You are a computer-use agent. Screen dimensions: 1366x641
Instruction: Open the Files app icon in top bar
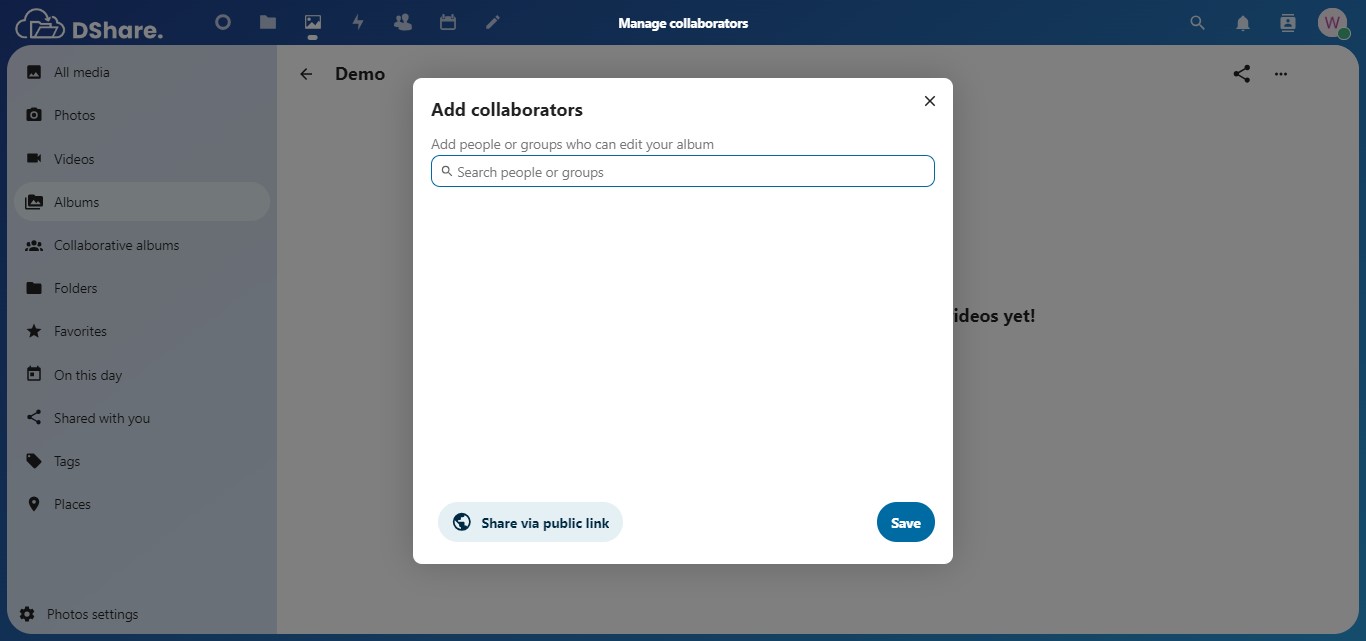coord(268,22)
